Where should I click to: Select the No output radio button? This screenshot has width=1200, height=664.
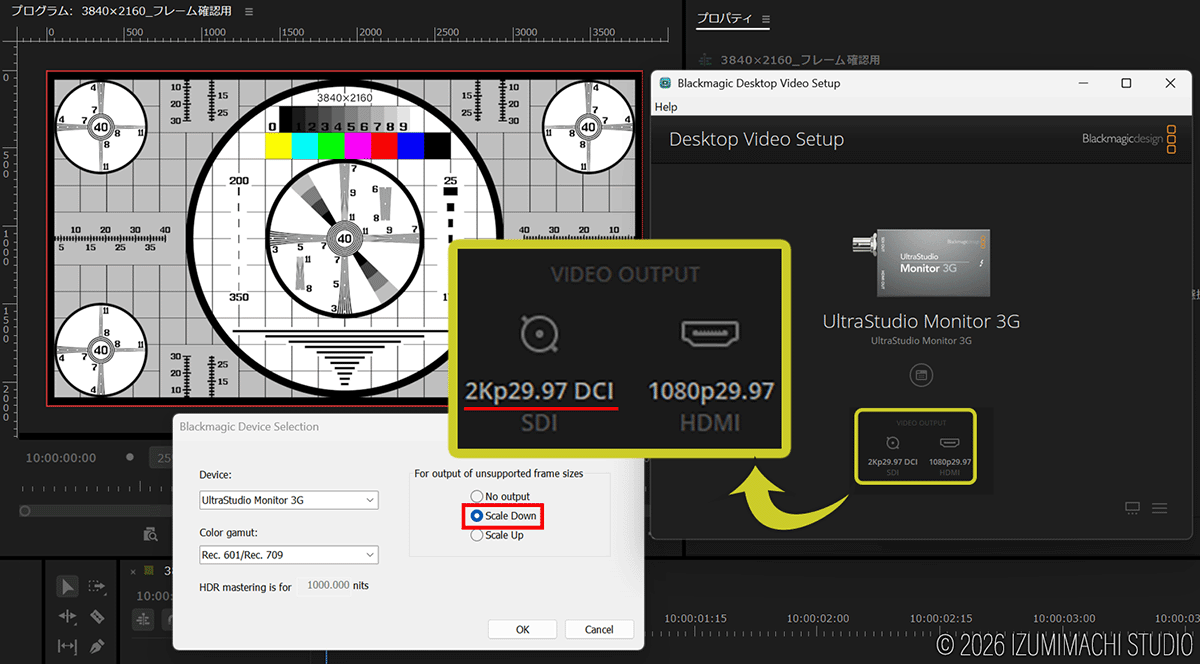[x=477, y=496]
